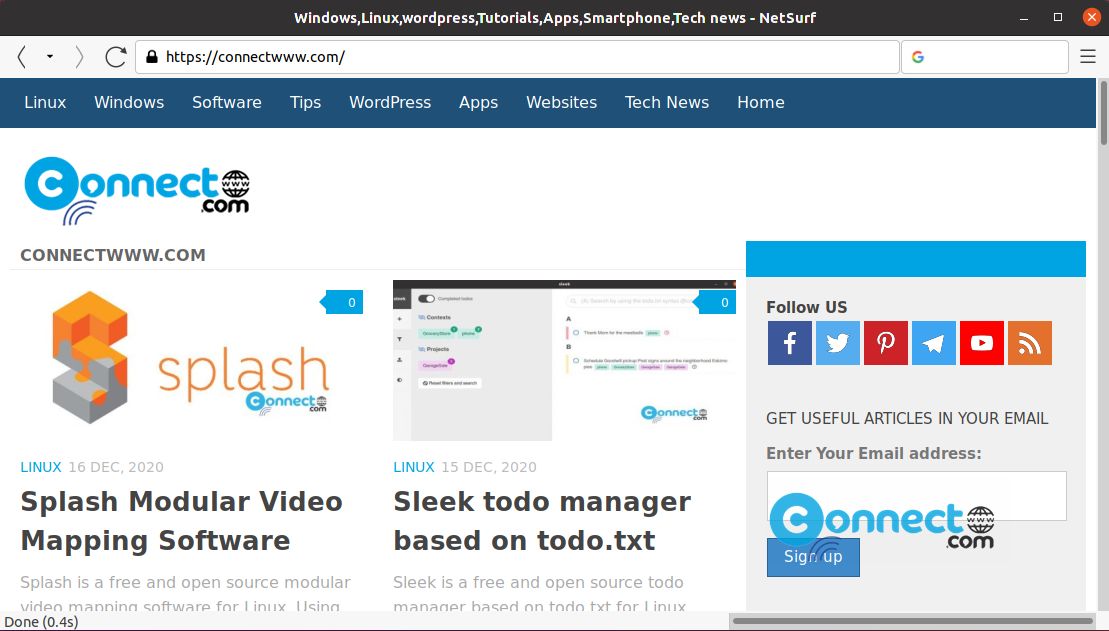Go back with the browser back arrow

(x=22, y=57)
